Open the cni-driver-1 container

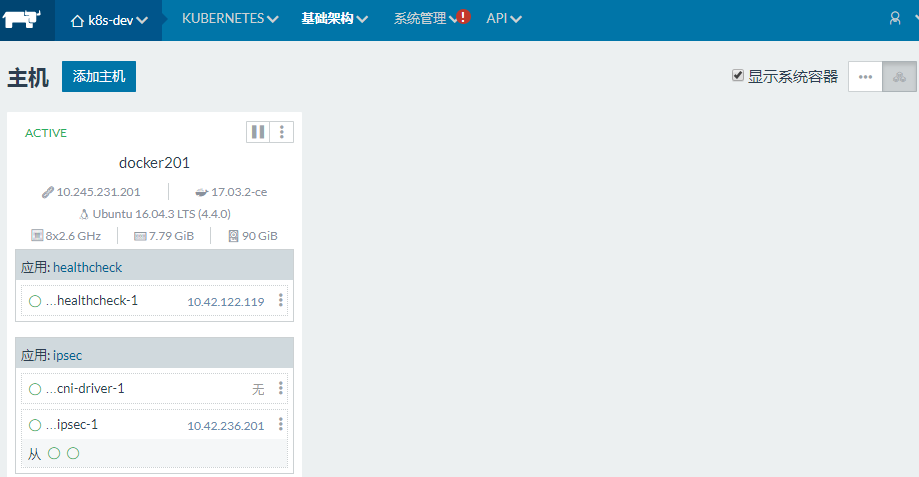(x=85, y=389)
